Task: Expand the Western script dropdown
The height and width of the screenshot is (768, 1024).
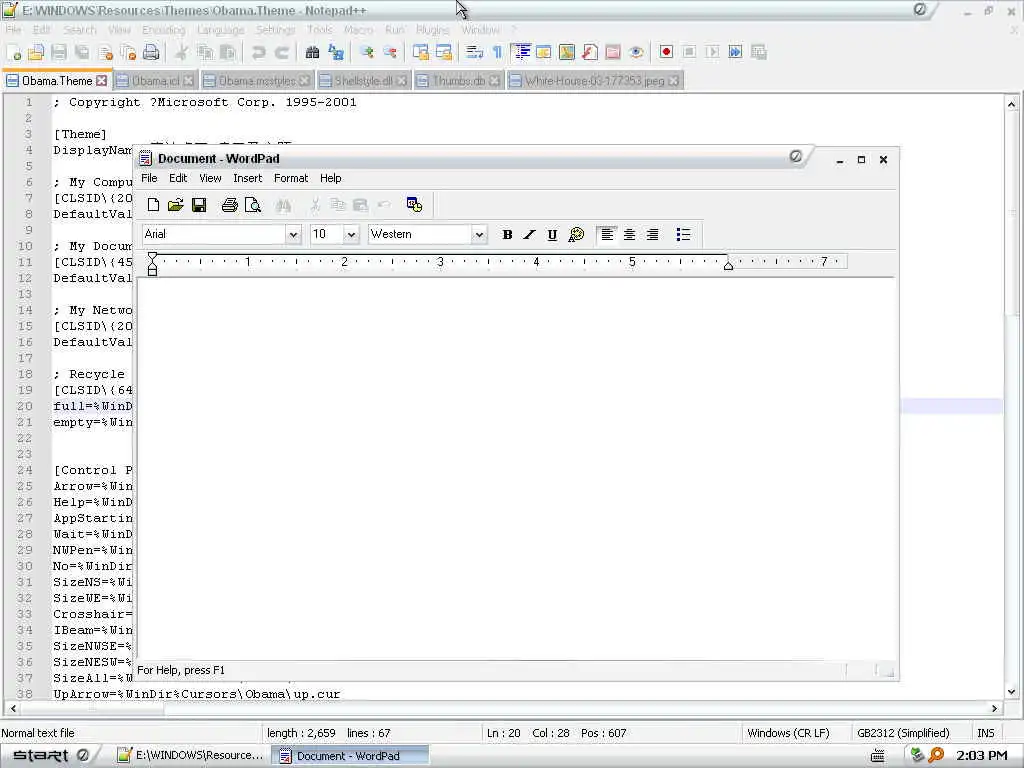Action: pyautogui.click(x=479, y=234)
